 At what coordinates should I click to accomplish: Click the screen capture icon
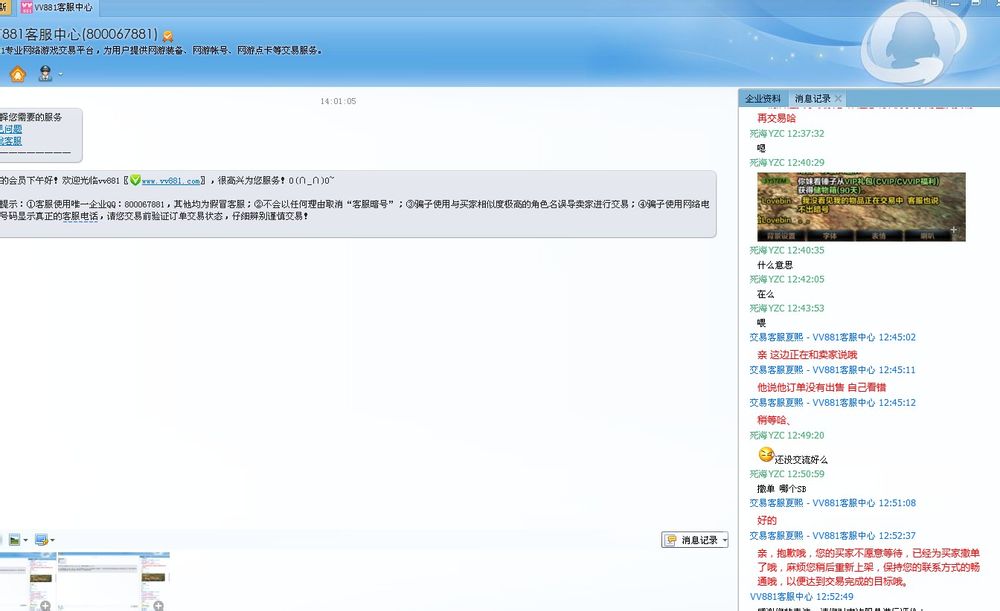click(x=41, y=540)
